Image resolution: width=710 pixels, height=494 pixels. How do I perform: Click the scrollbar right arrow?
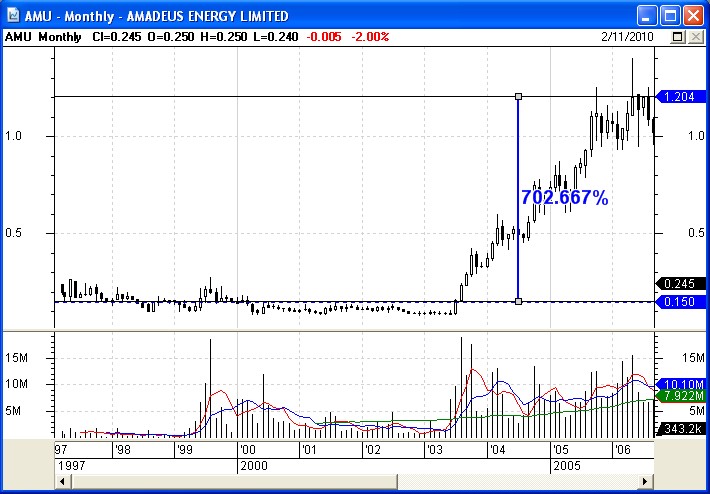(644, 481)
